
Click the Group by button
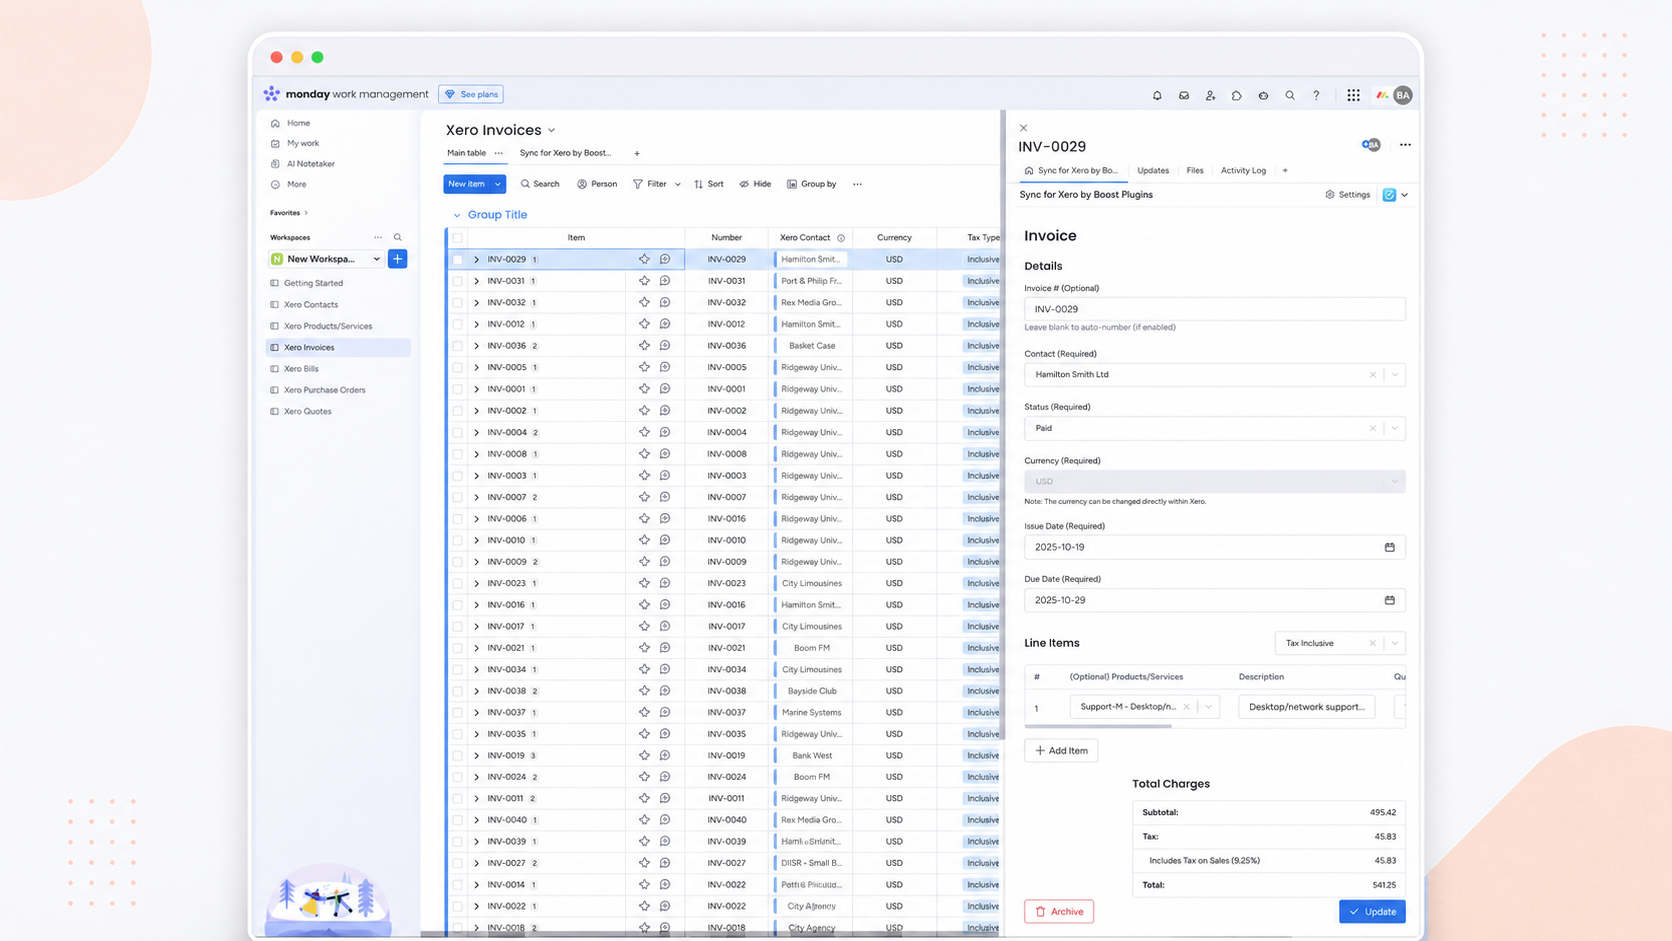point(811,184)
